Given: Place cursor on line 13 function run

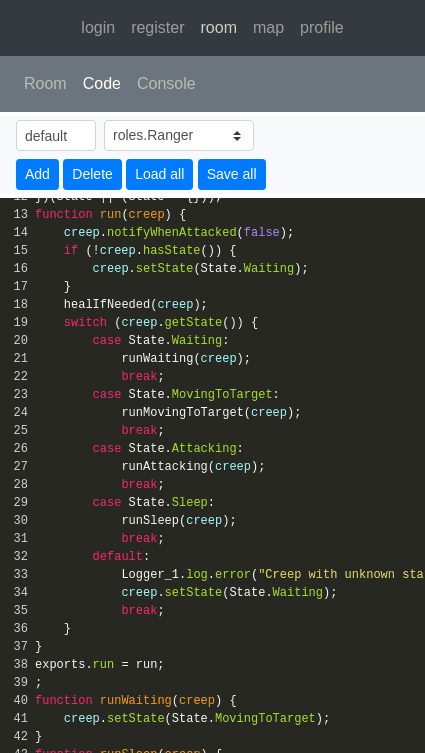Looking at the screenshot, I should click(x=110, y=214).
